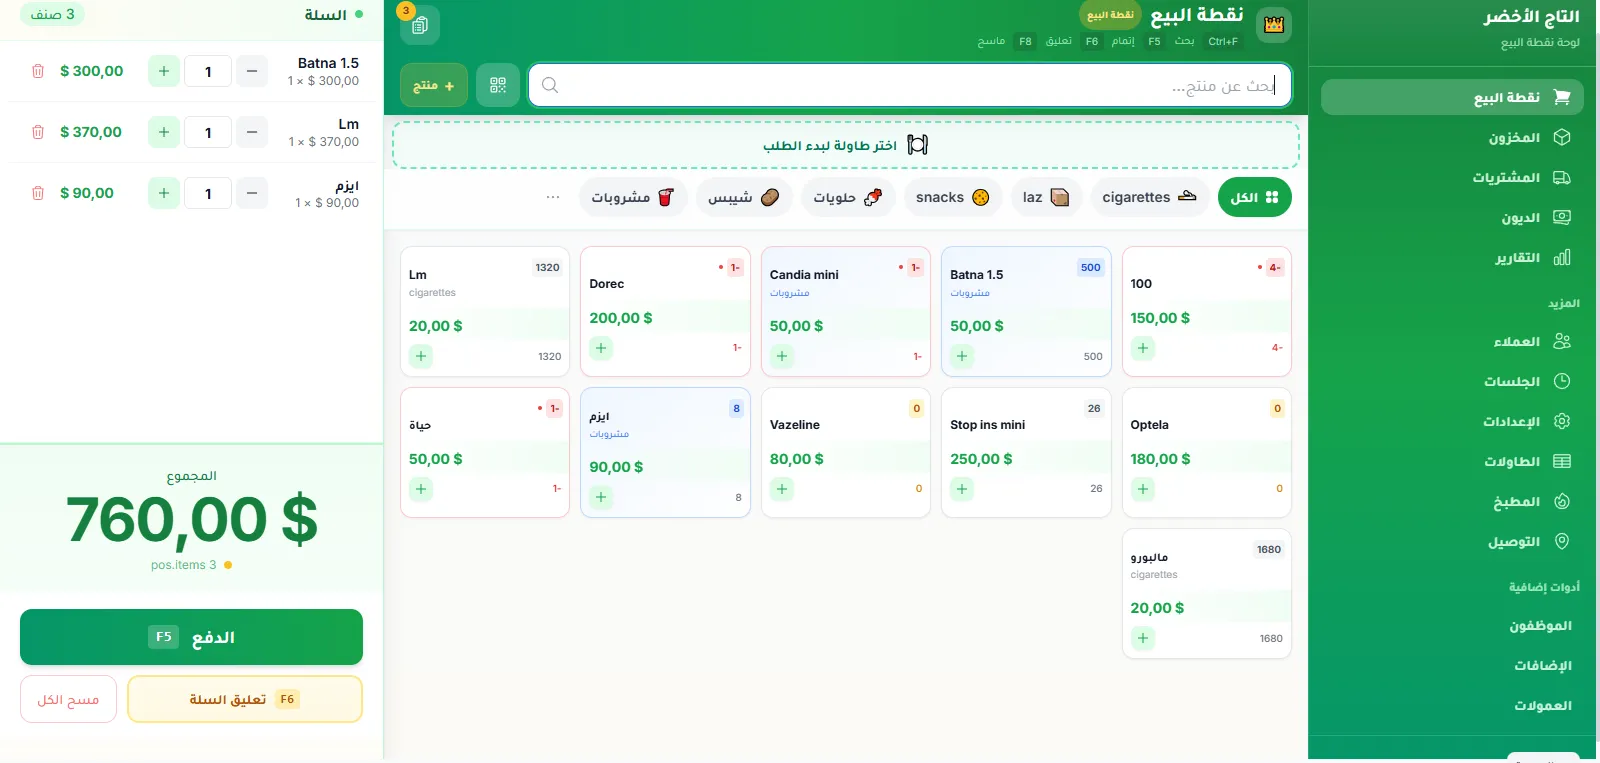Click the مالبورو product name
This screenshot has width=1600, height=763.
coord(1149,557)
